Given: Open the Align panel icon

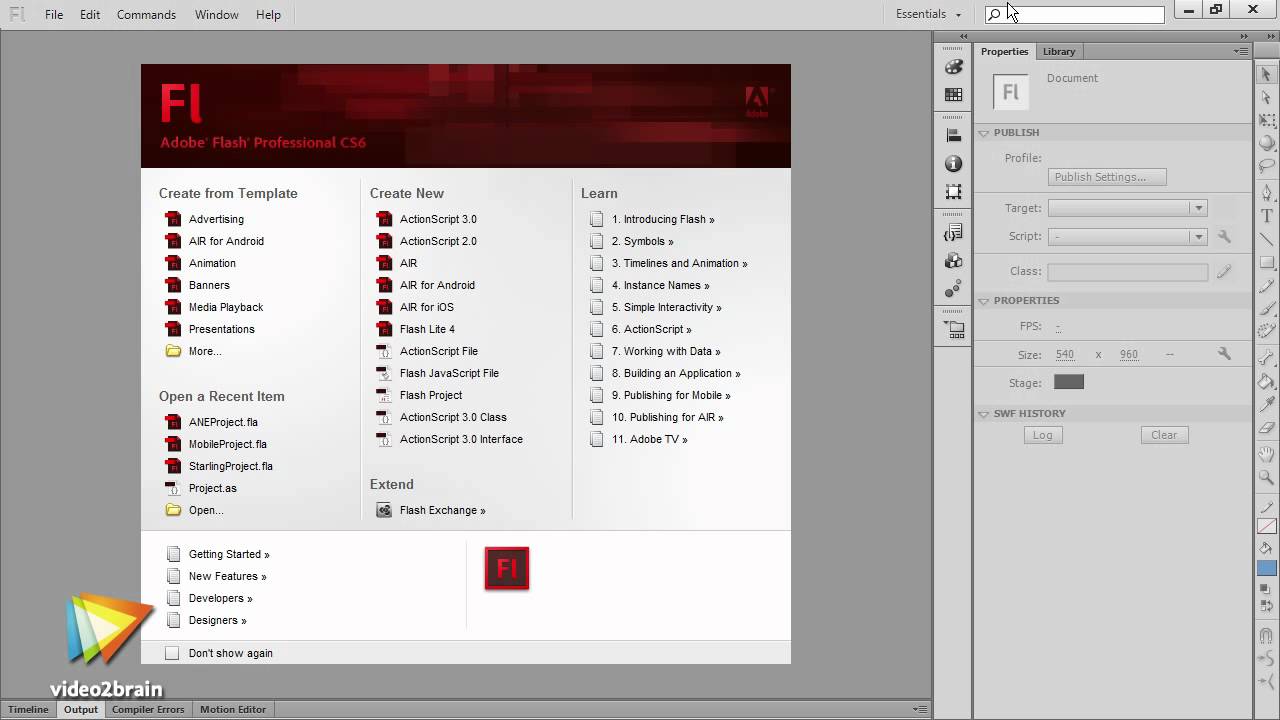Looking at the screenshot, I should coord(954,135).
